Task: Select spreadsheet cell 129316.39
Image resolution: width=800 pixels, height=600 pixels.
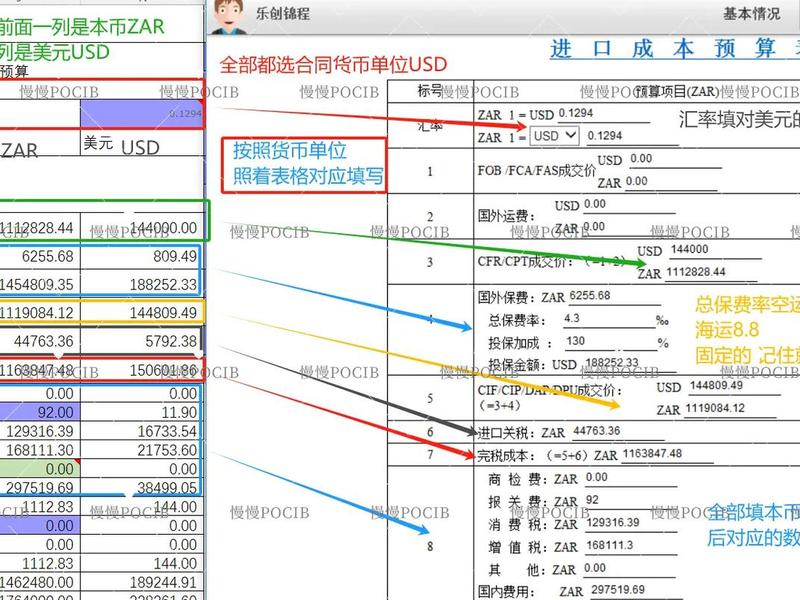Action: pos(40,431)
